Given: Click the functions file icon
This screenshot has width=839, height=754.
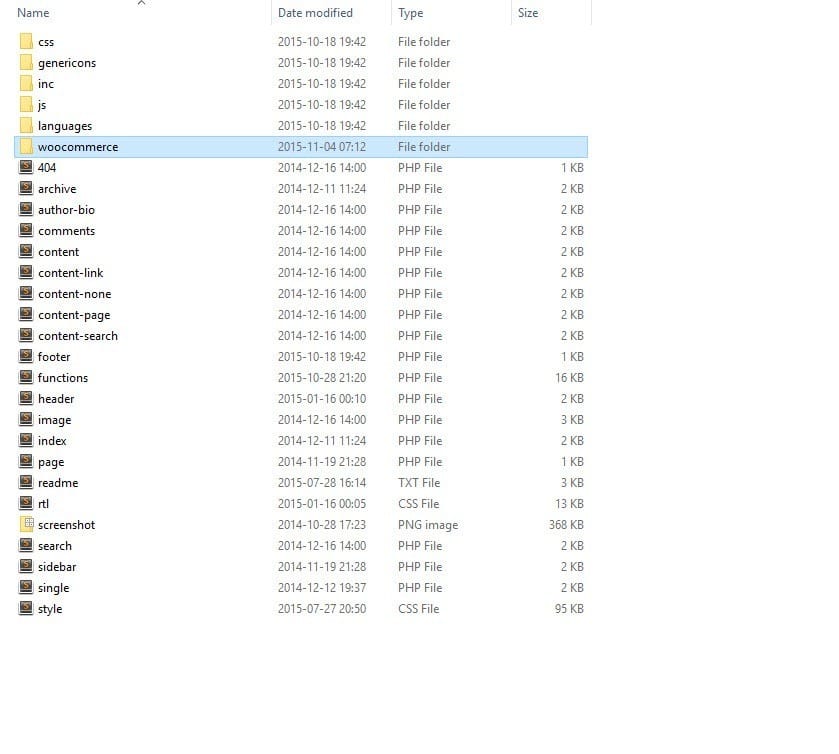Looking at the screenshot, I should 26,377.
